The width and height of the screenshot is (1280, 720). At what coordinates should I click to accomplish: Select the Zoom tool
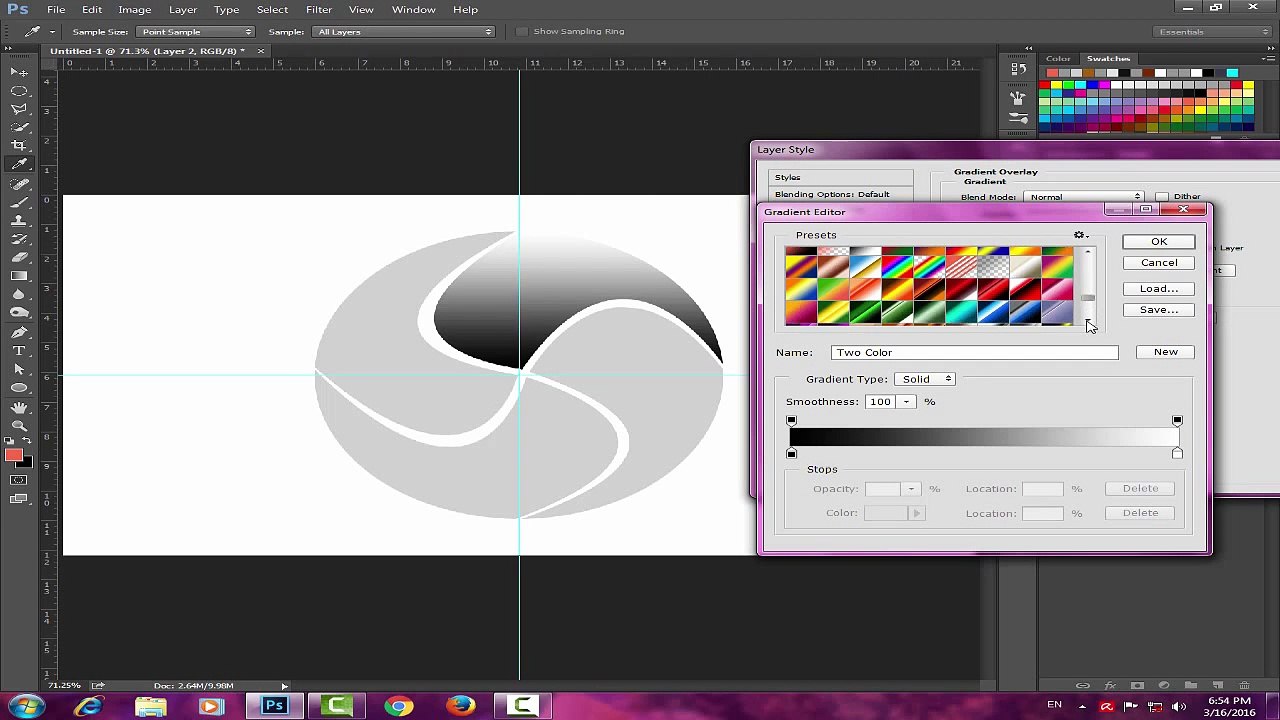(19, 426)
